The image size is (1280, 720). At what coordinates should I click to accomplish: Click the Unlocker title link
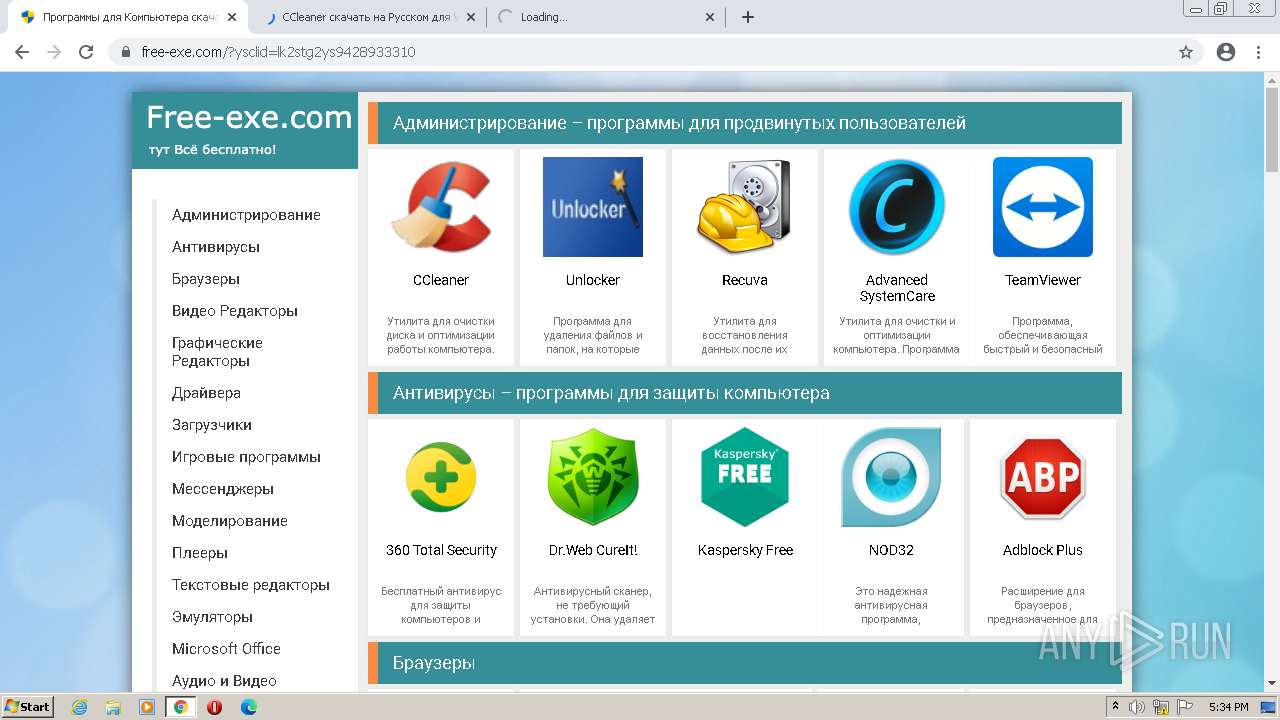593,280
